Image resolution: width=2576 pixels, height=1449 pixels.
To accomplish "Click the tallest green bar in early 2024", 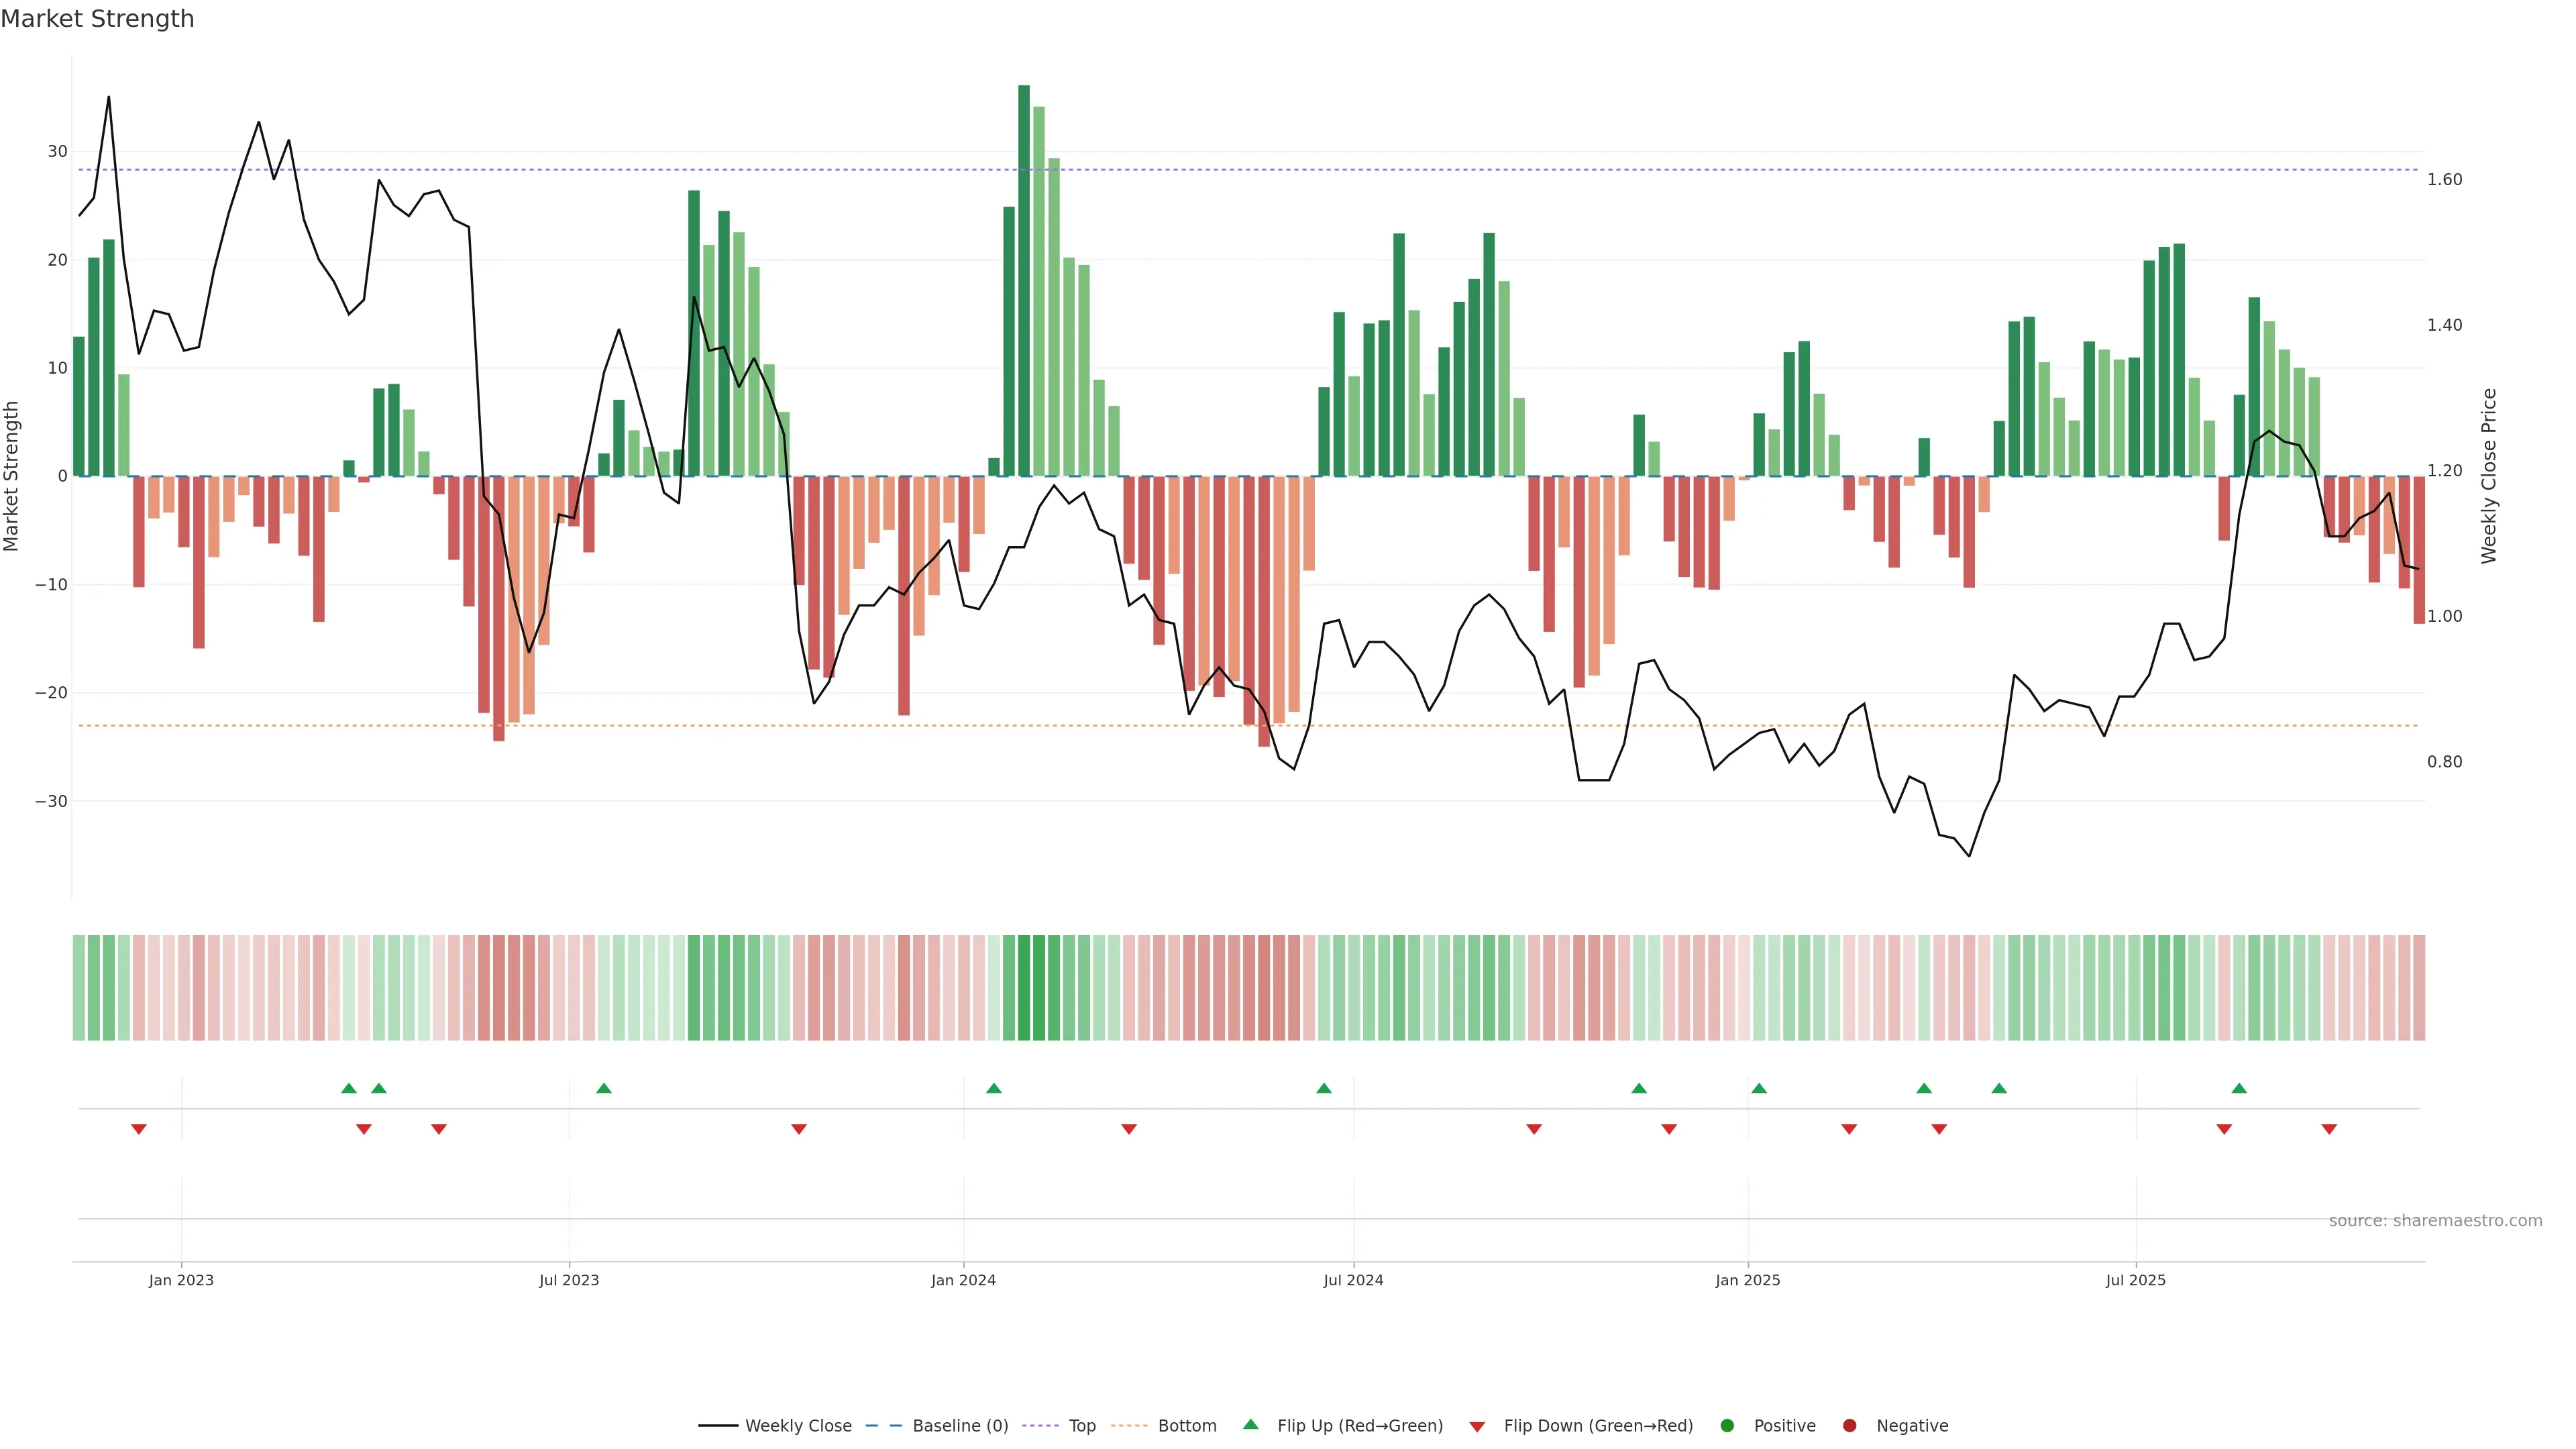I will point(1024,280).
